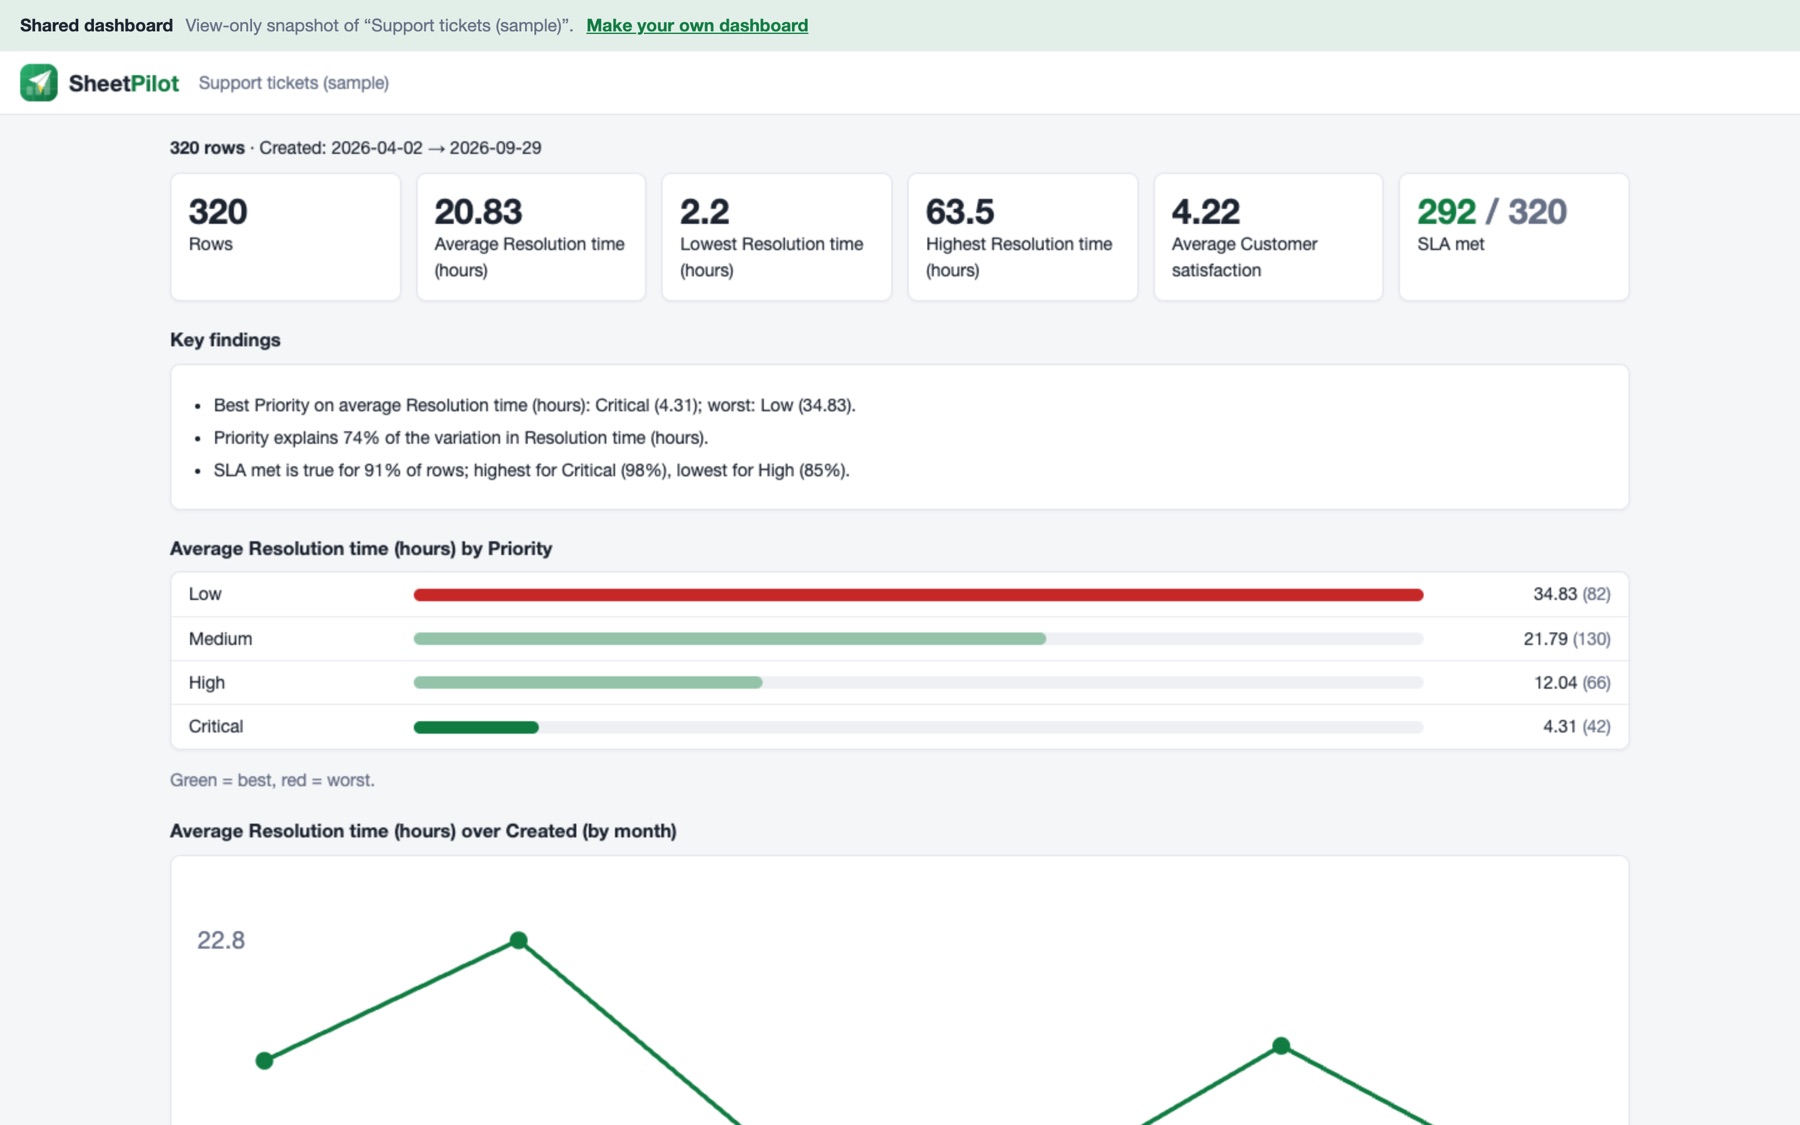This screenshot has height=1125, width=1800.
Task: Click the Highest Resolution time 63.5 card
Action: (1022, 237)
